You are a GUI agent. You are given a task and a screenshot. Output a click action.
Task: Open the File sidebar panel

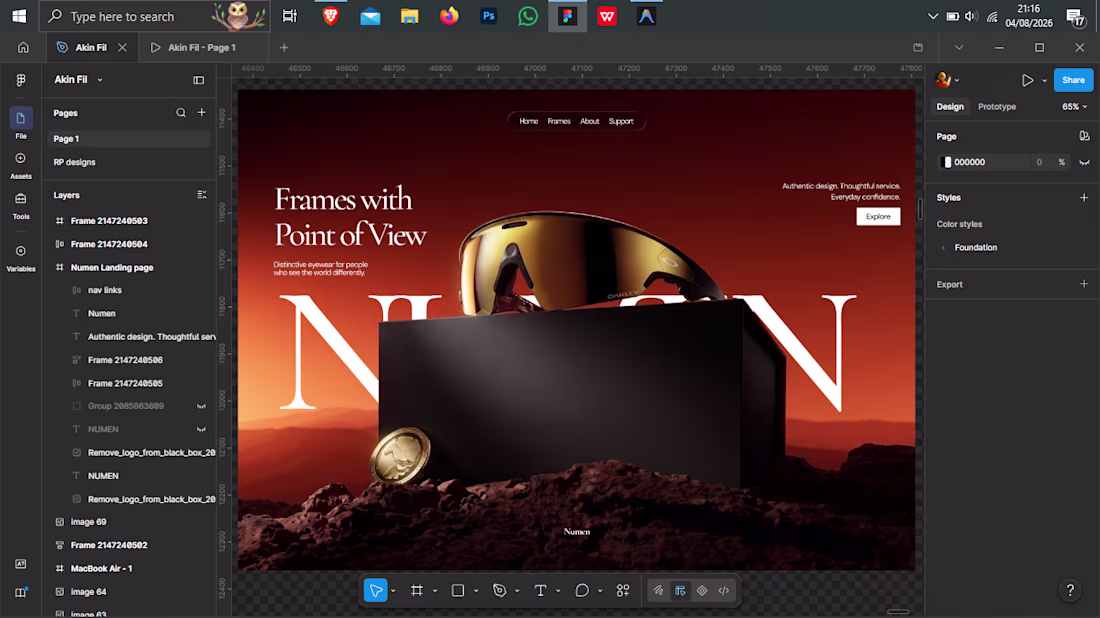coord(21,123)
